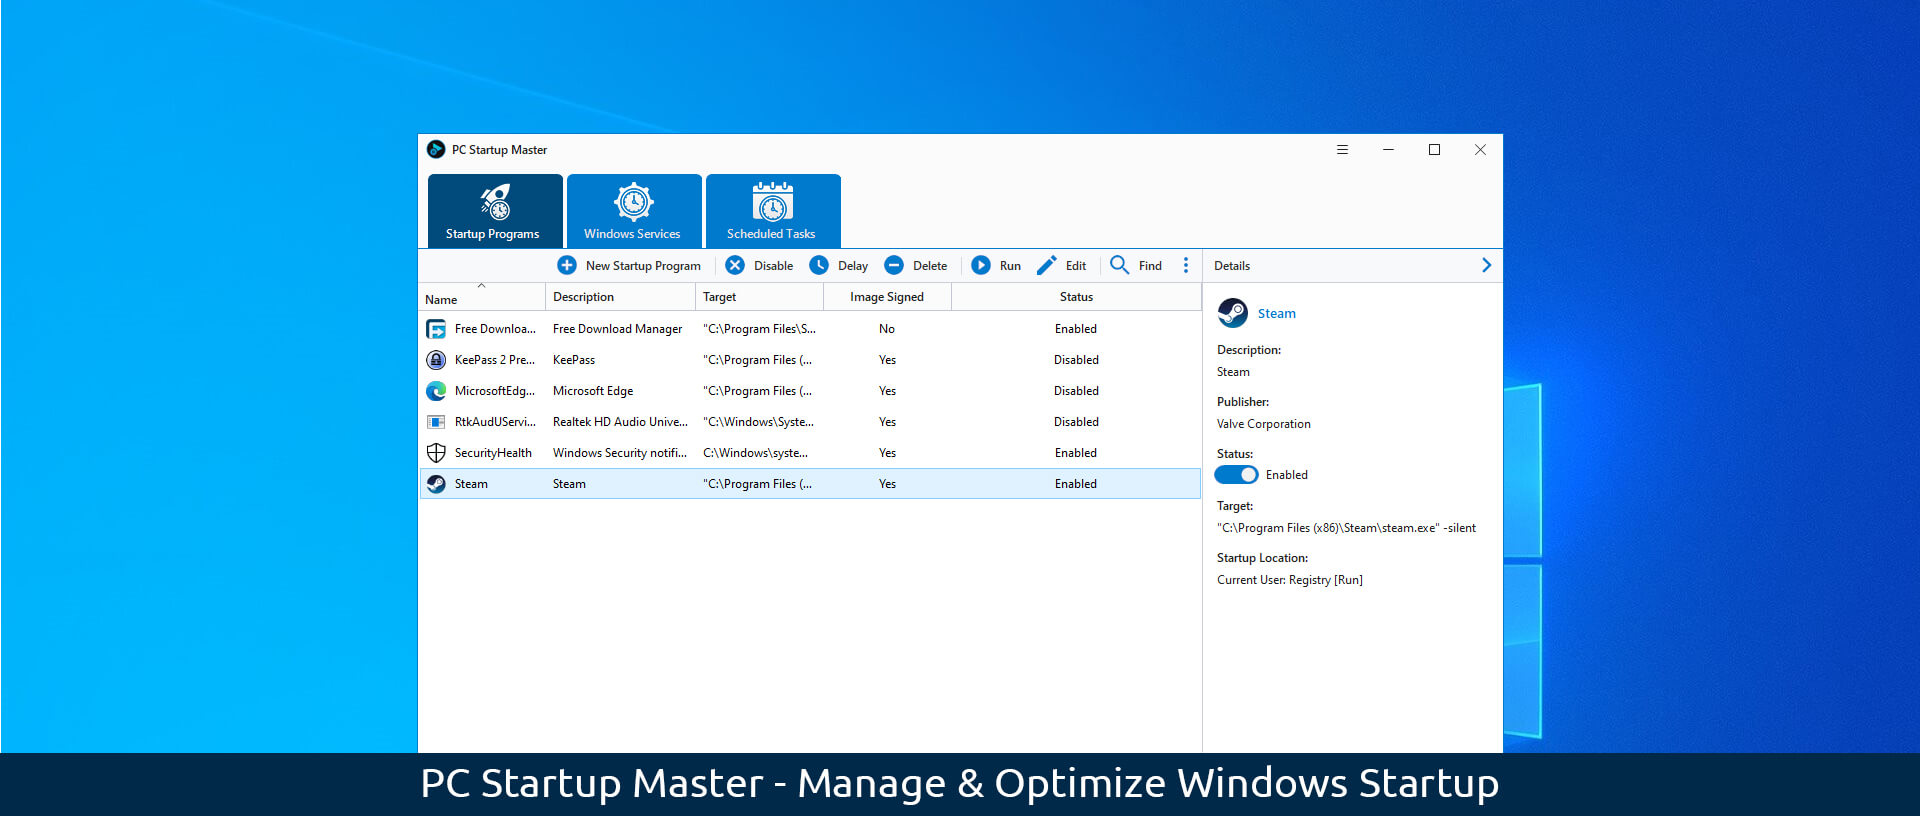Click the Find magnifier icon
Screen dimensions: 1920x816
point(1120,265)
